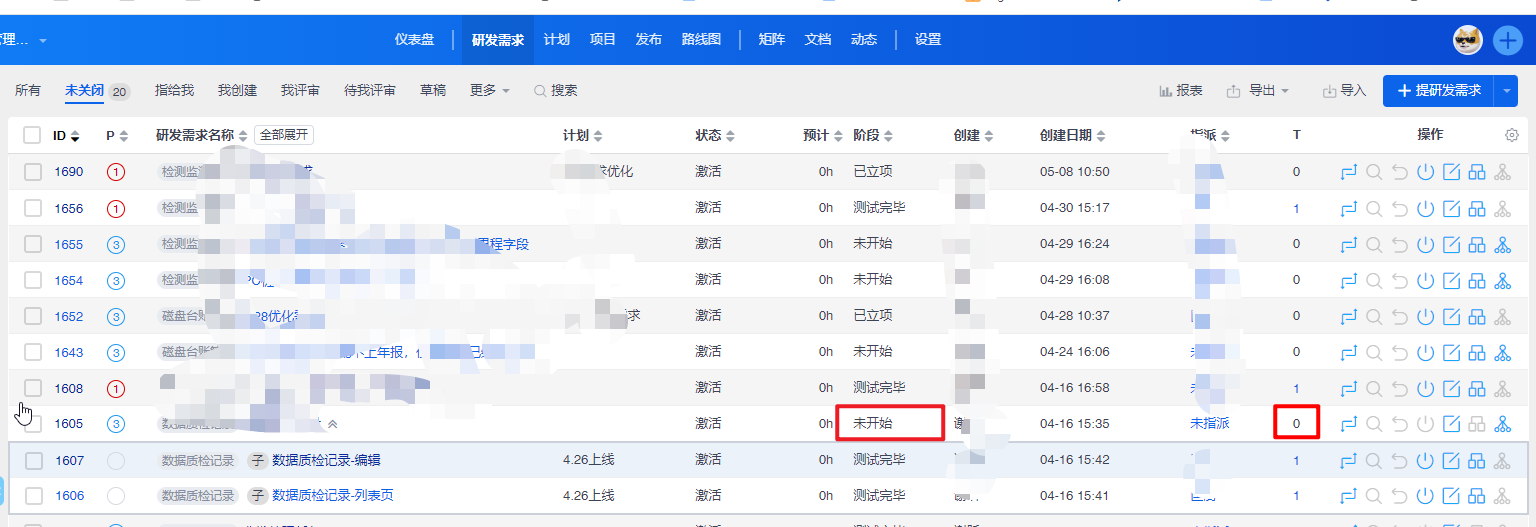Open the 导出 export dropdown
This screenshot has height=527, width=1536.
click(1257, 91)
